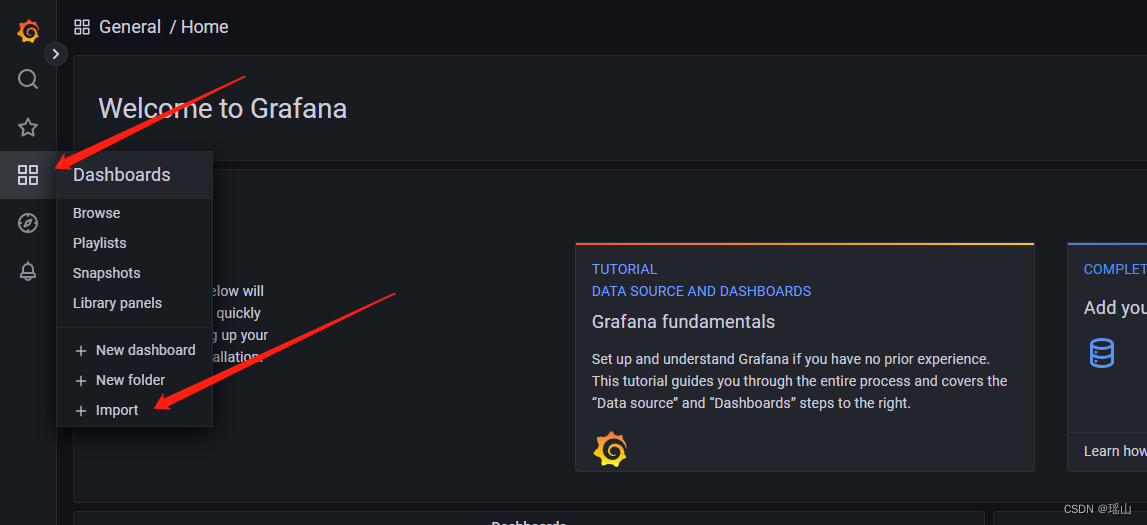
Task: Click the Grafana logo in sidebar
Action: pyautogui.click(x=28, y=31)
